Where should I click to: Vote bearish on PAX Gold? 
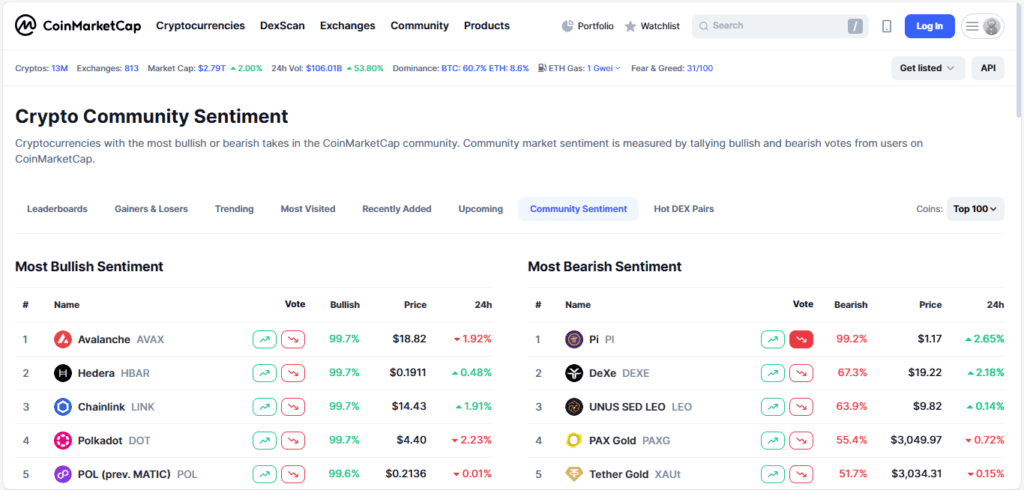tap(801, 440)
